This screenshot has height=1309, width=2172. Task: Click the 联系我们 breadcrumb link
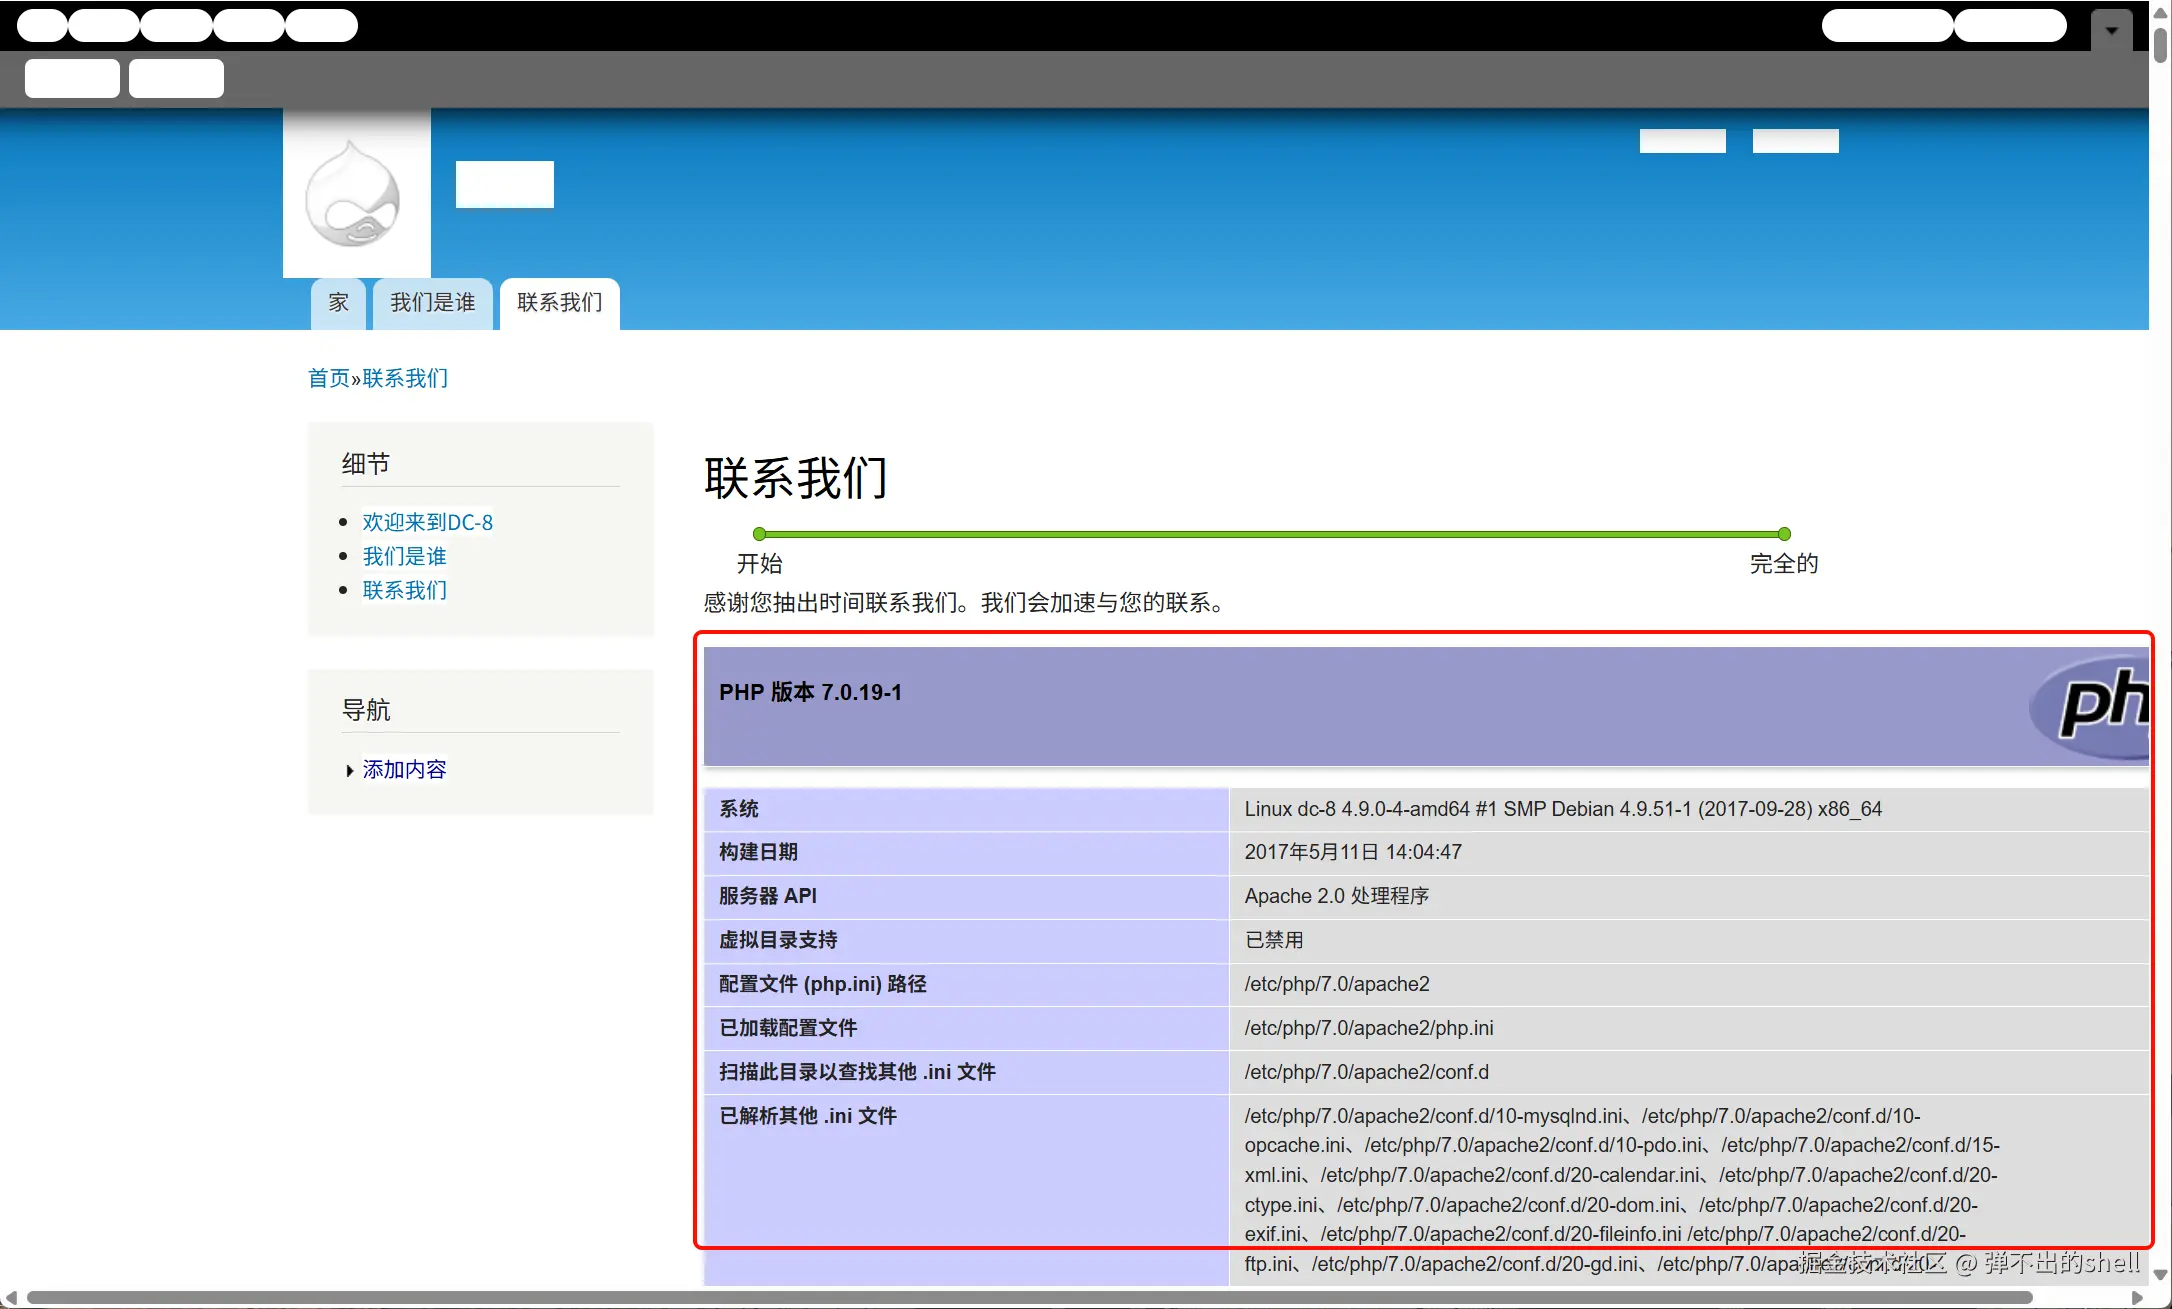405,378
